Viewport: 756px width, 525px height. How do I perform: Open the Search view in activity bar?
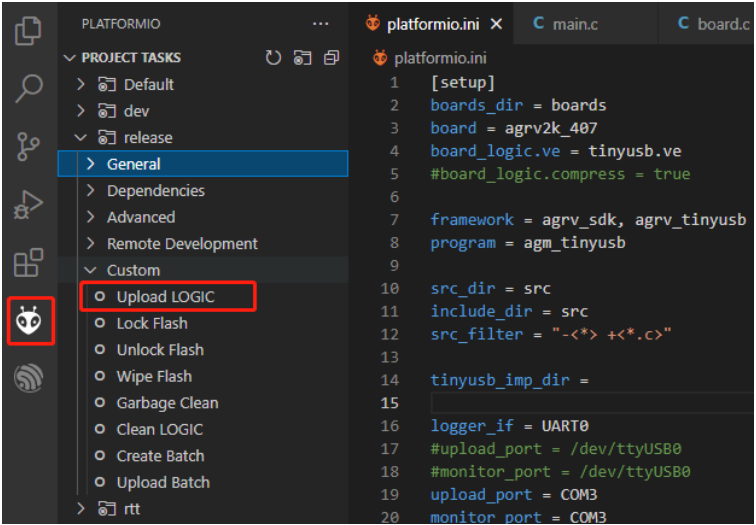(x=28, y=88)
